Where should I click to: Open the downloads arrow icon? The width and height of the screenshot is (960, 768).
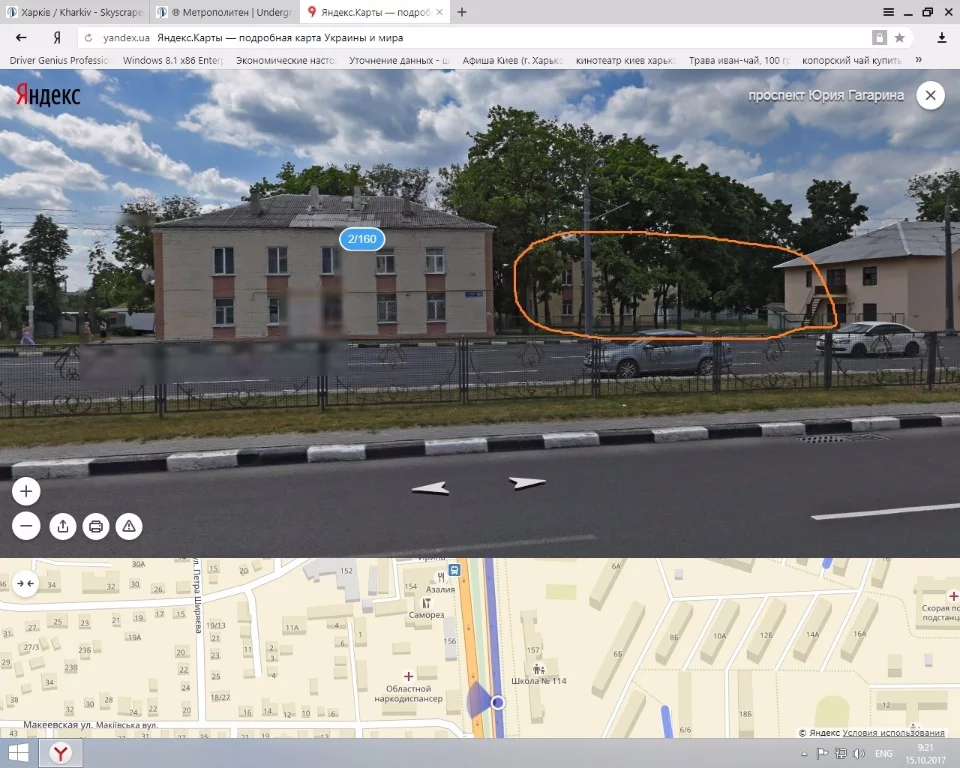click(x=942, y=38)
